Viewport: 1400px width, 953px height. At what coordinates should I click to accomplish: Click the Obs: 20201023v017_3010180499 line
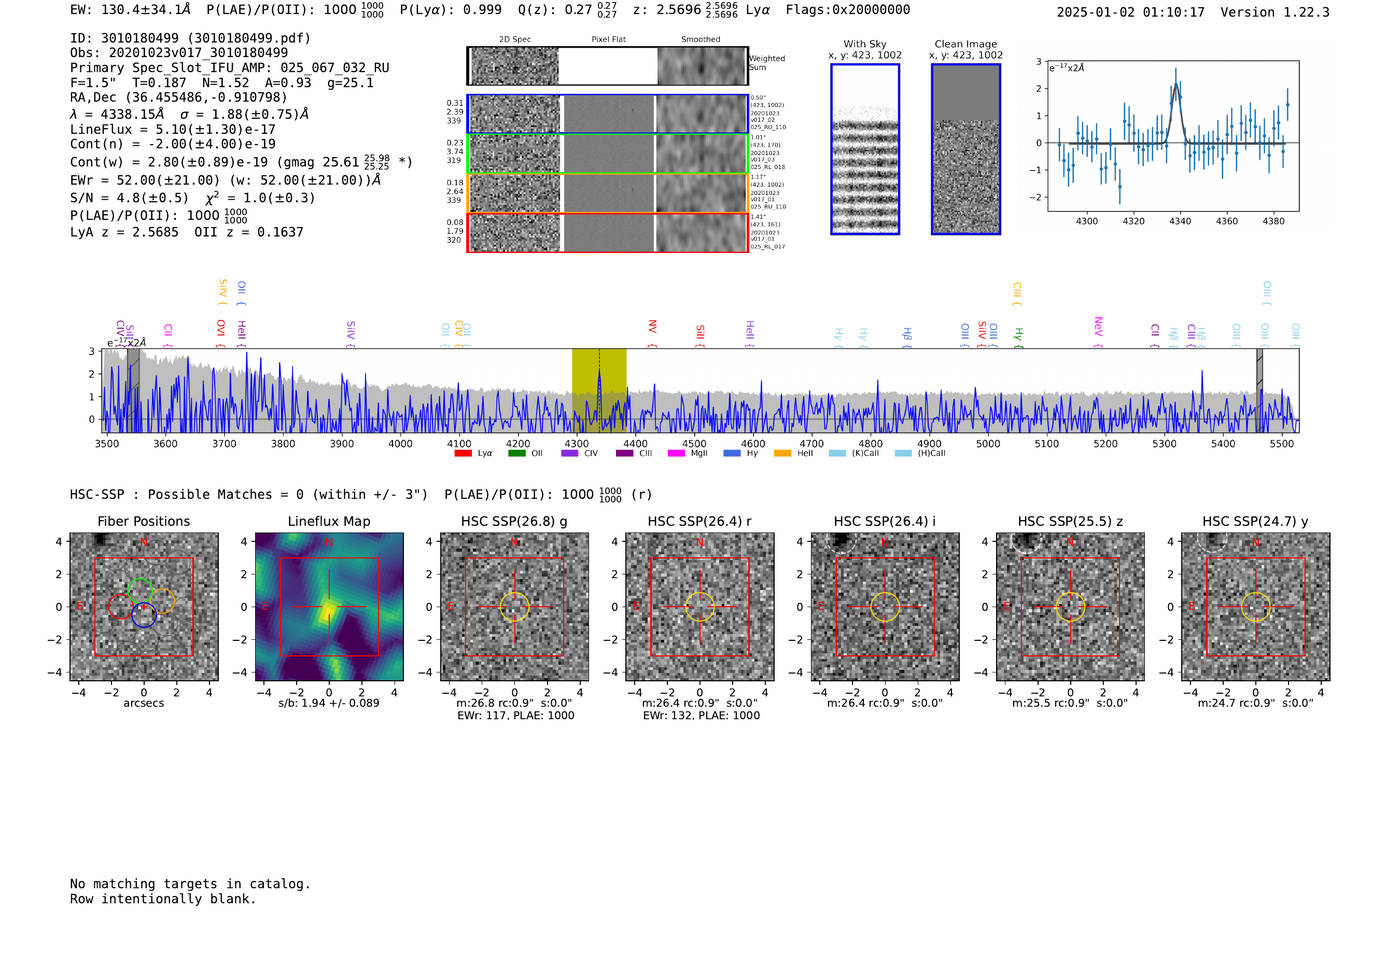click(179, 53)
